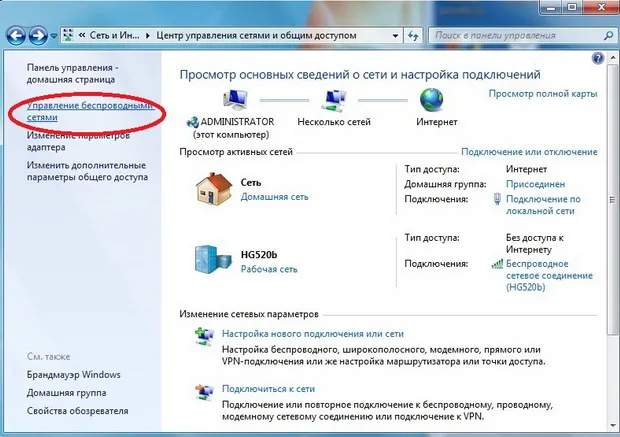Open «Беспроводное сетевое соединение (HG520b)» link
The height and width of the screenshot is (437, 620).
[549, 275]
